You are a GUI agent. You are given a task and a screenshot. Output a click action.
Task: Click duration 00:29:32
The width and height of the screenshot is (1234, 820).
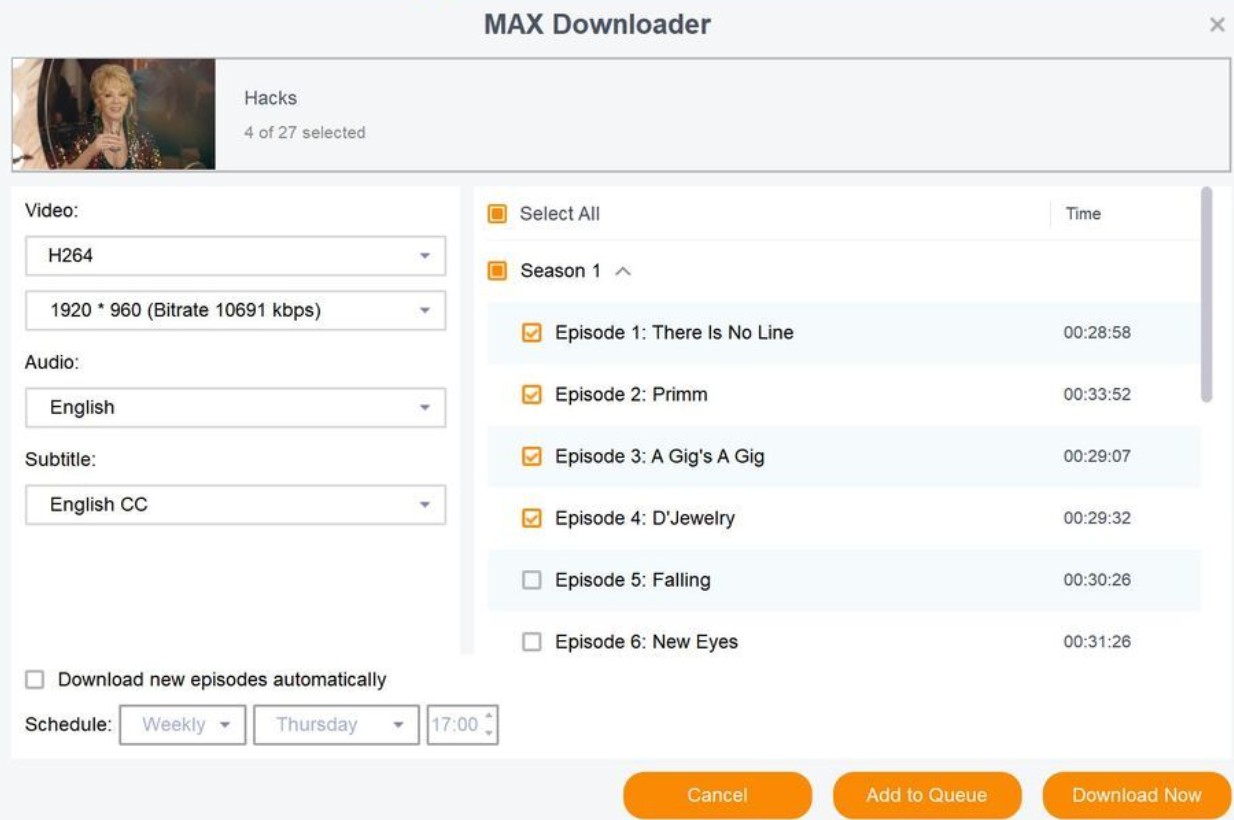tap(1097, 519)
